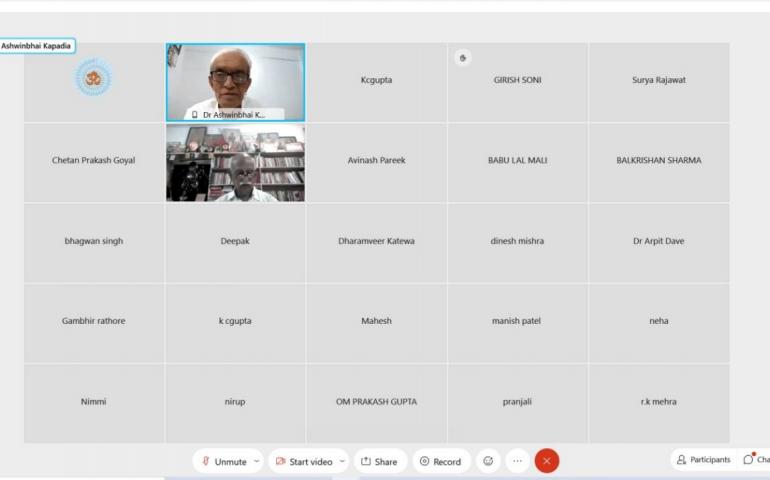This screenshot has height=480, width=770.
Task: Select the dinesh mishra tile
Action: pyautogui.click(x=518, y=243)
